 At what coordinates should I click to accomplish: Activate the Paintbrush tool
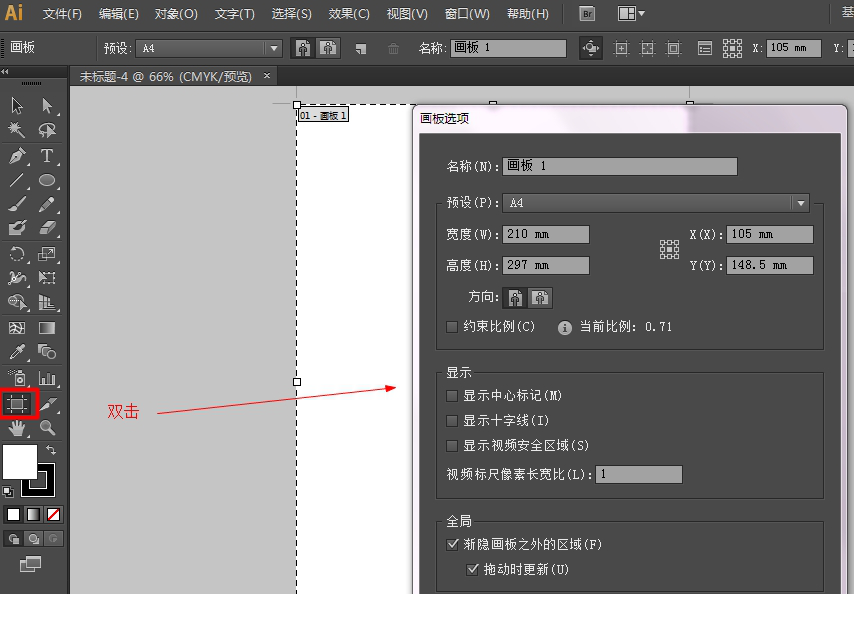click(x=18, y=204)
